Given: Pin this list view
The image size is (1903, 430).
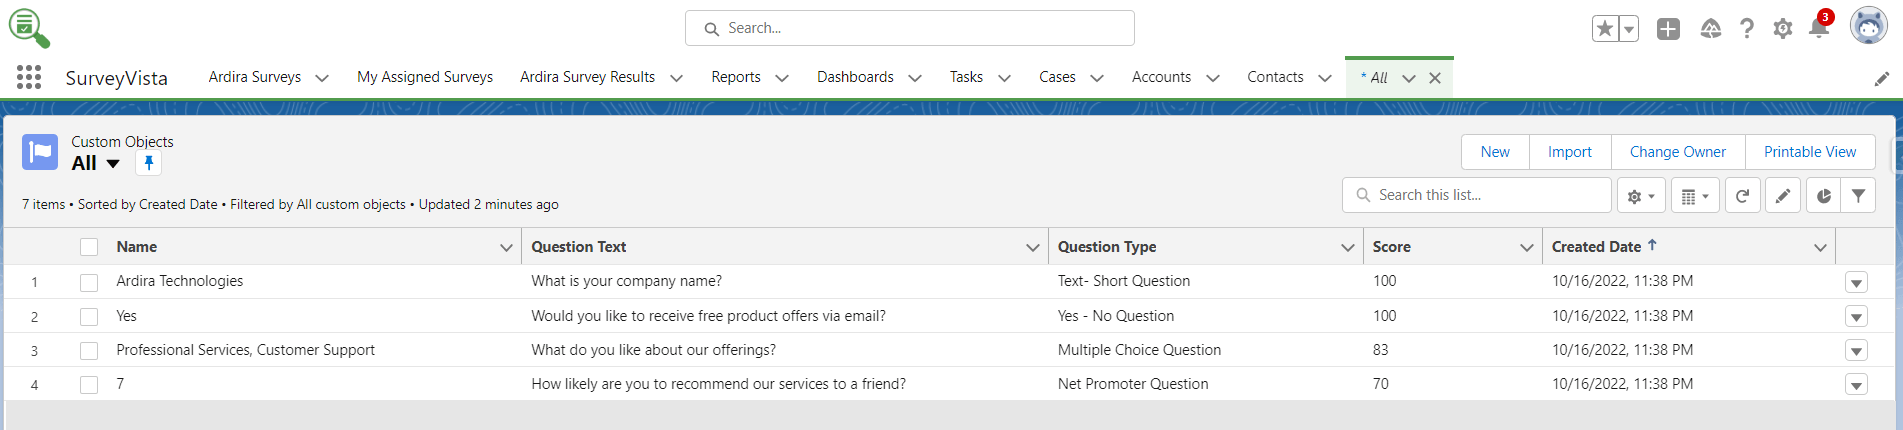Looking at the screenshot, I should (x=149, y=163).
